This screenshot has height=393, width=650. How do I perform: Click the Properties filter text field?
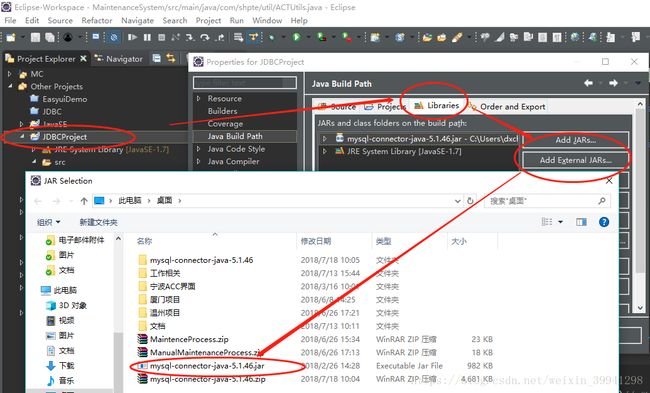245,83
